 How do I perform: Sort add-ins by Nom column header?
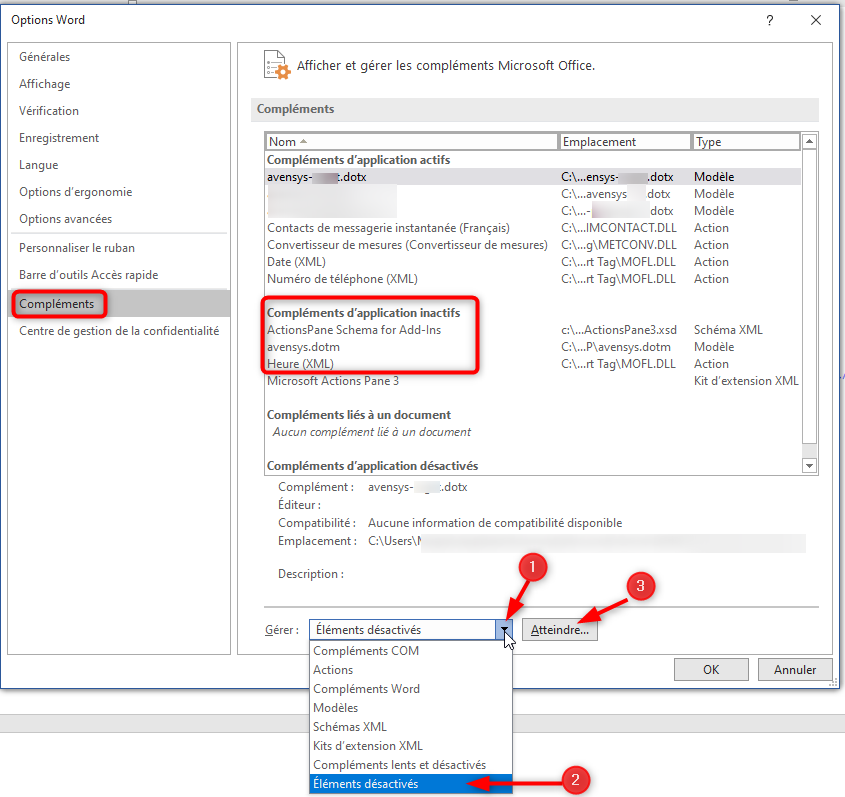[x=410, y=142]
